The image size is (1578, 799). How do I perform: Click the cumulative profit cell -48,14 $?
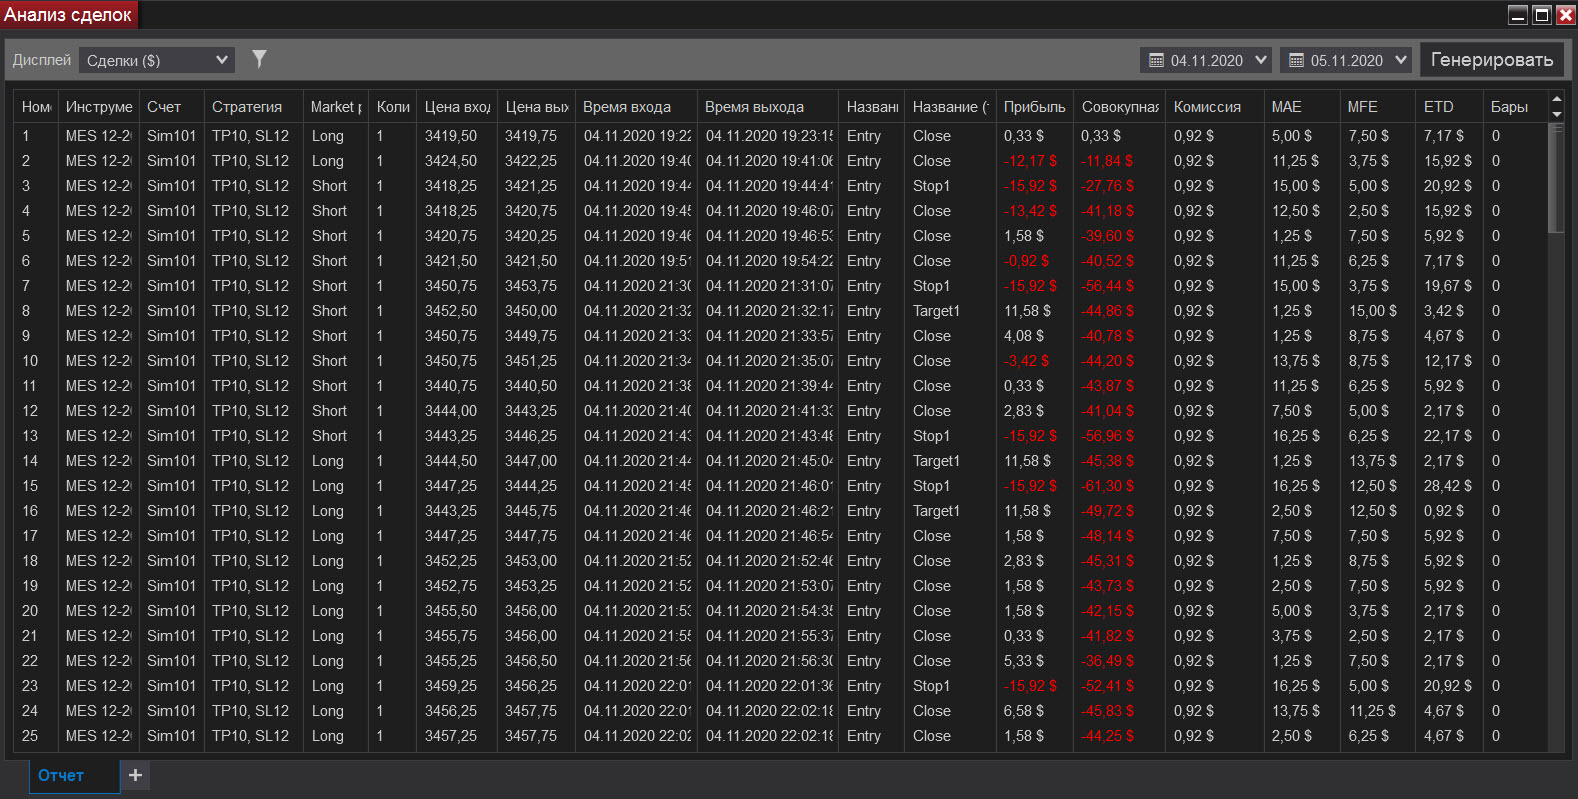coord(1108,536)
